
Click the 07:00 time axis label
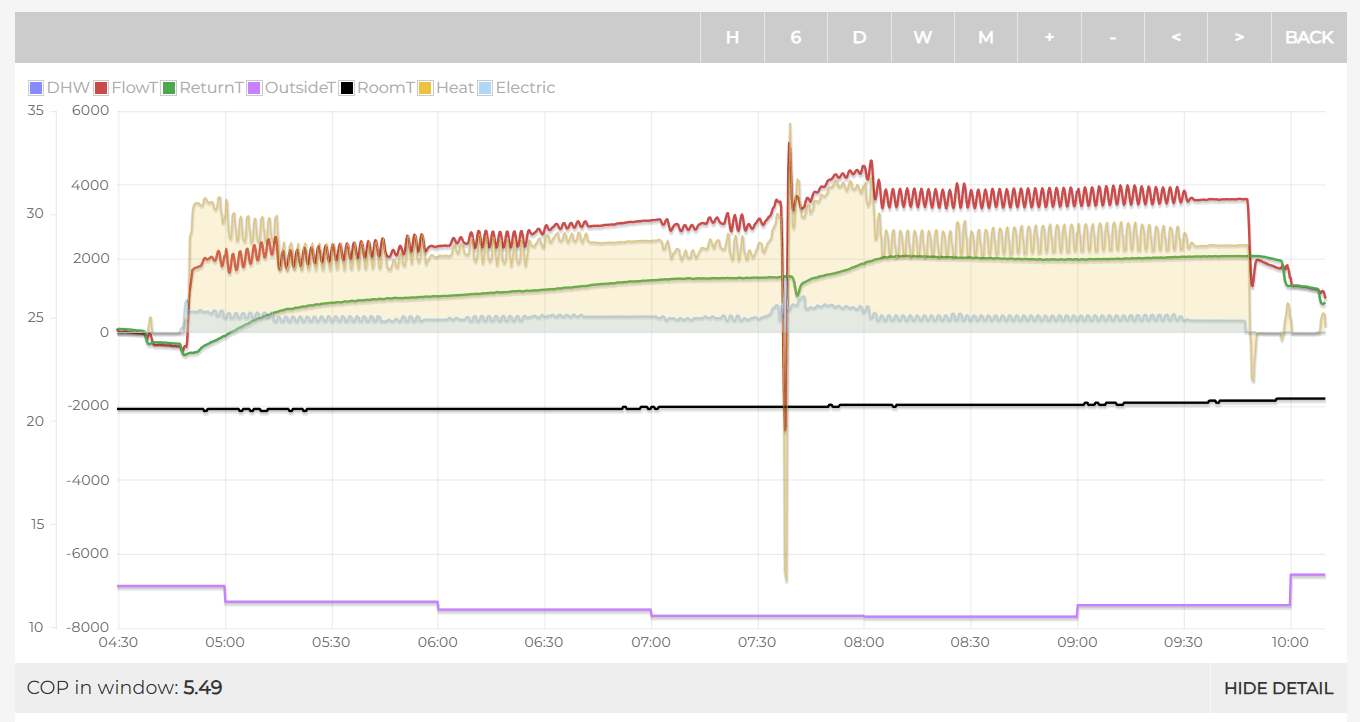coord(651,642)
